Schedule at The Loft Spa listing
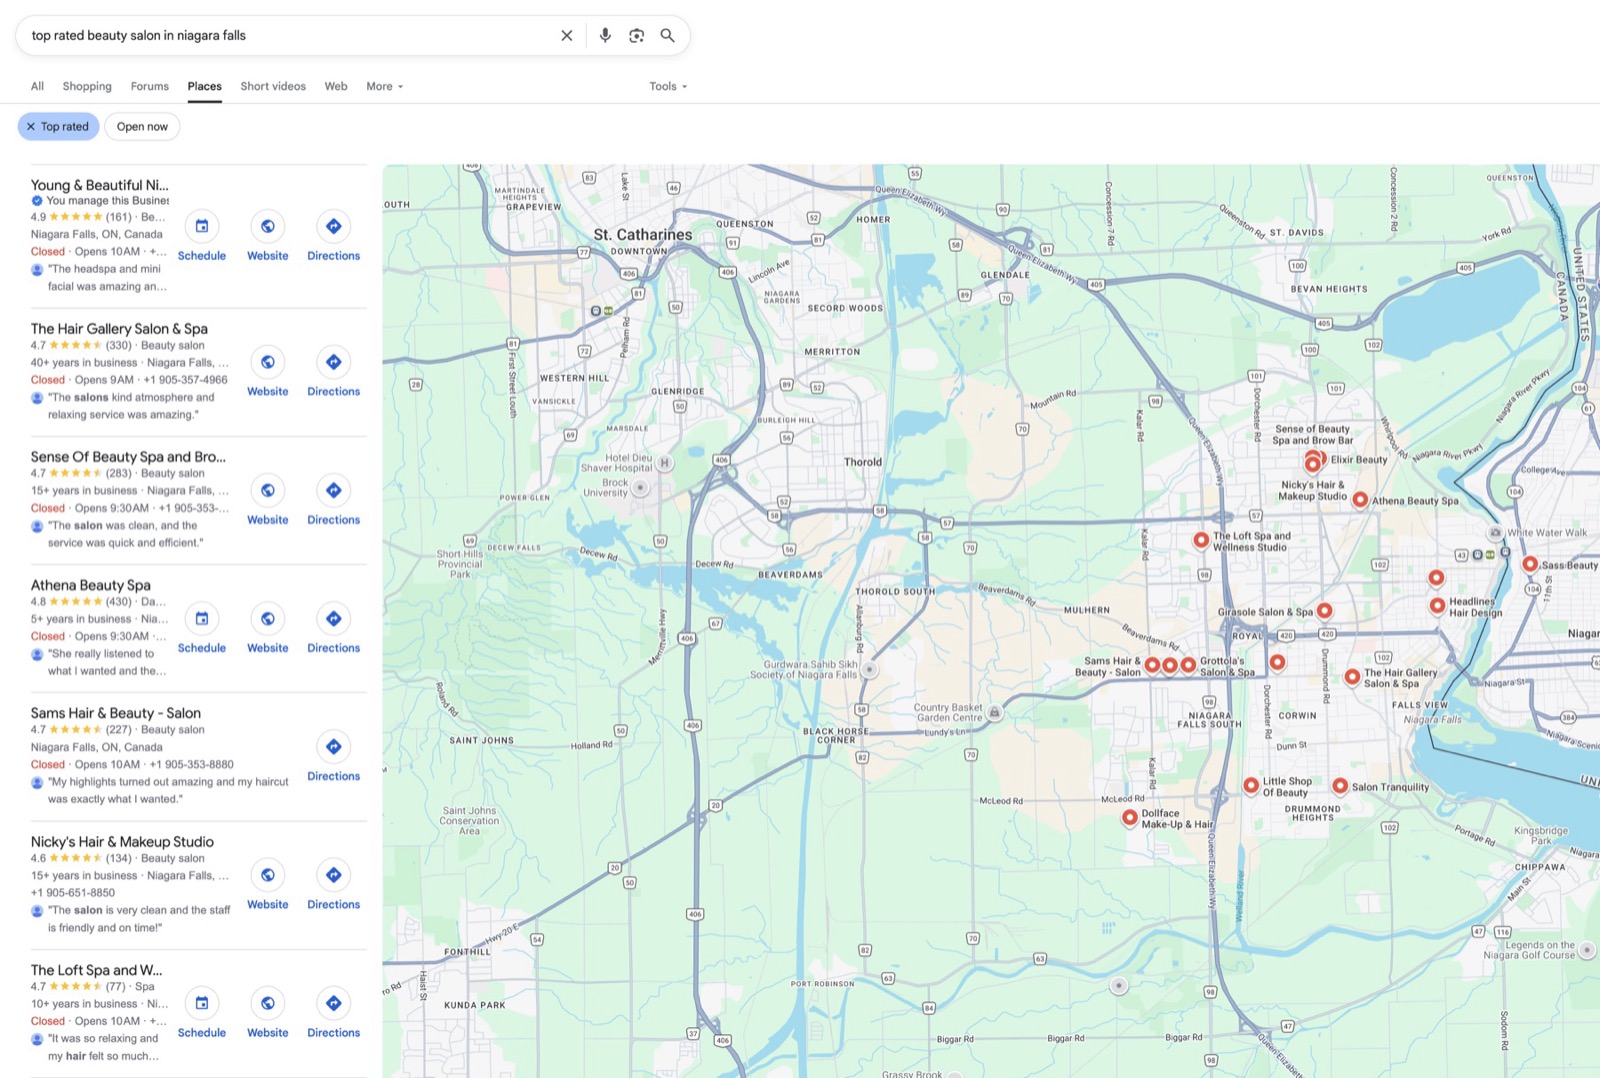Screen dimensions: 1600x1078 click(202, 1003)
